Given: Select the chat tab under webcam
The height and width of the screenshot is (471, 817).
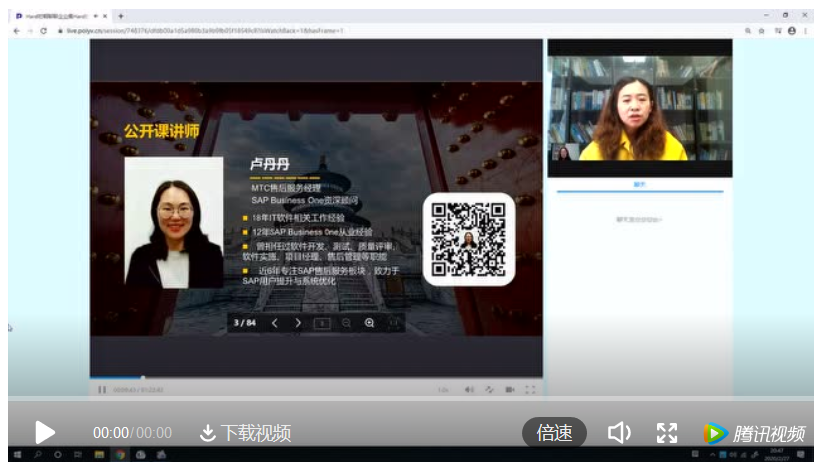Looking at the screenshot, I should pyautogui.click(x=640, y=184).
